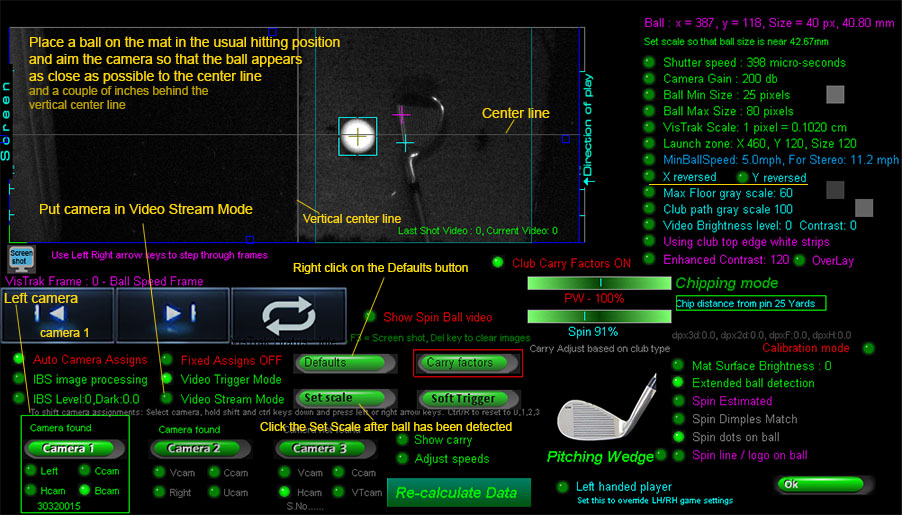Click the Defaults button
The height and width of the screenshot is (515, 902).
(346, 363)
